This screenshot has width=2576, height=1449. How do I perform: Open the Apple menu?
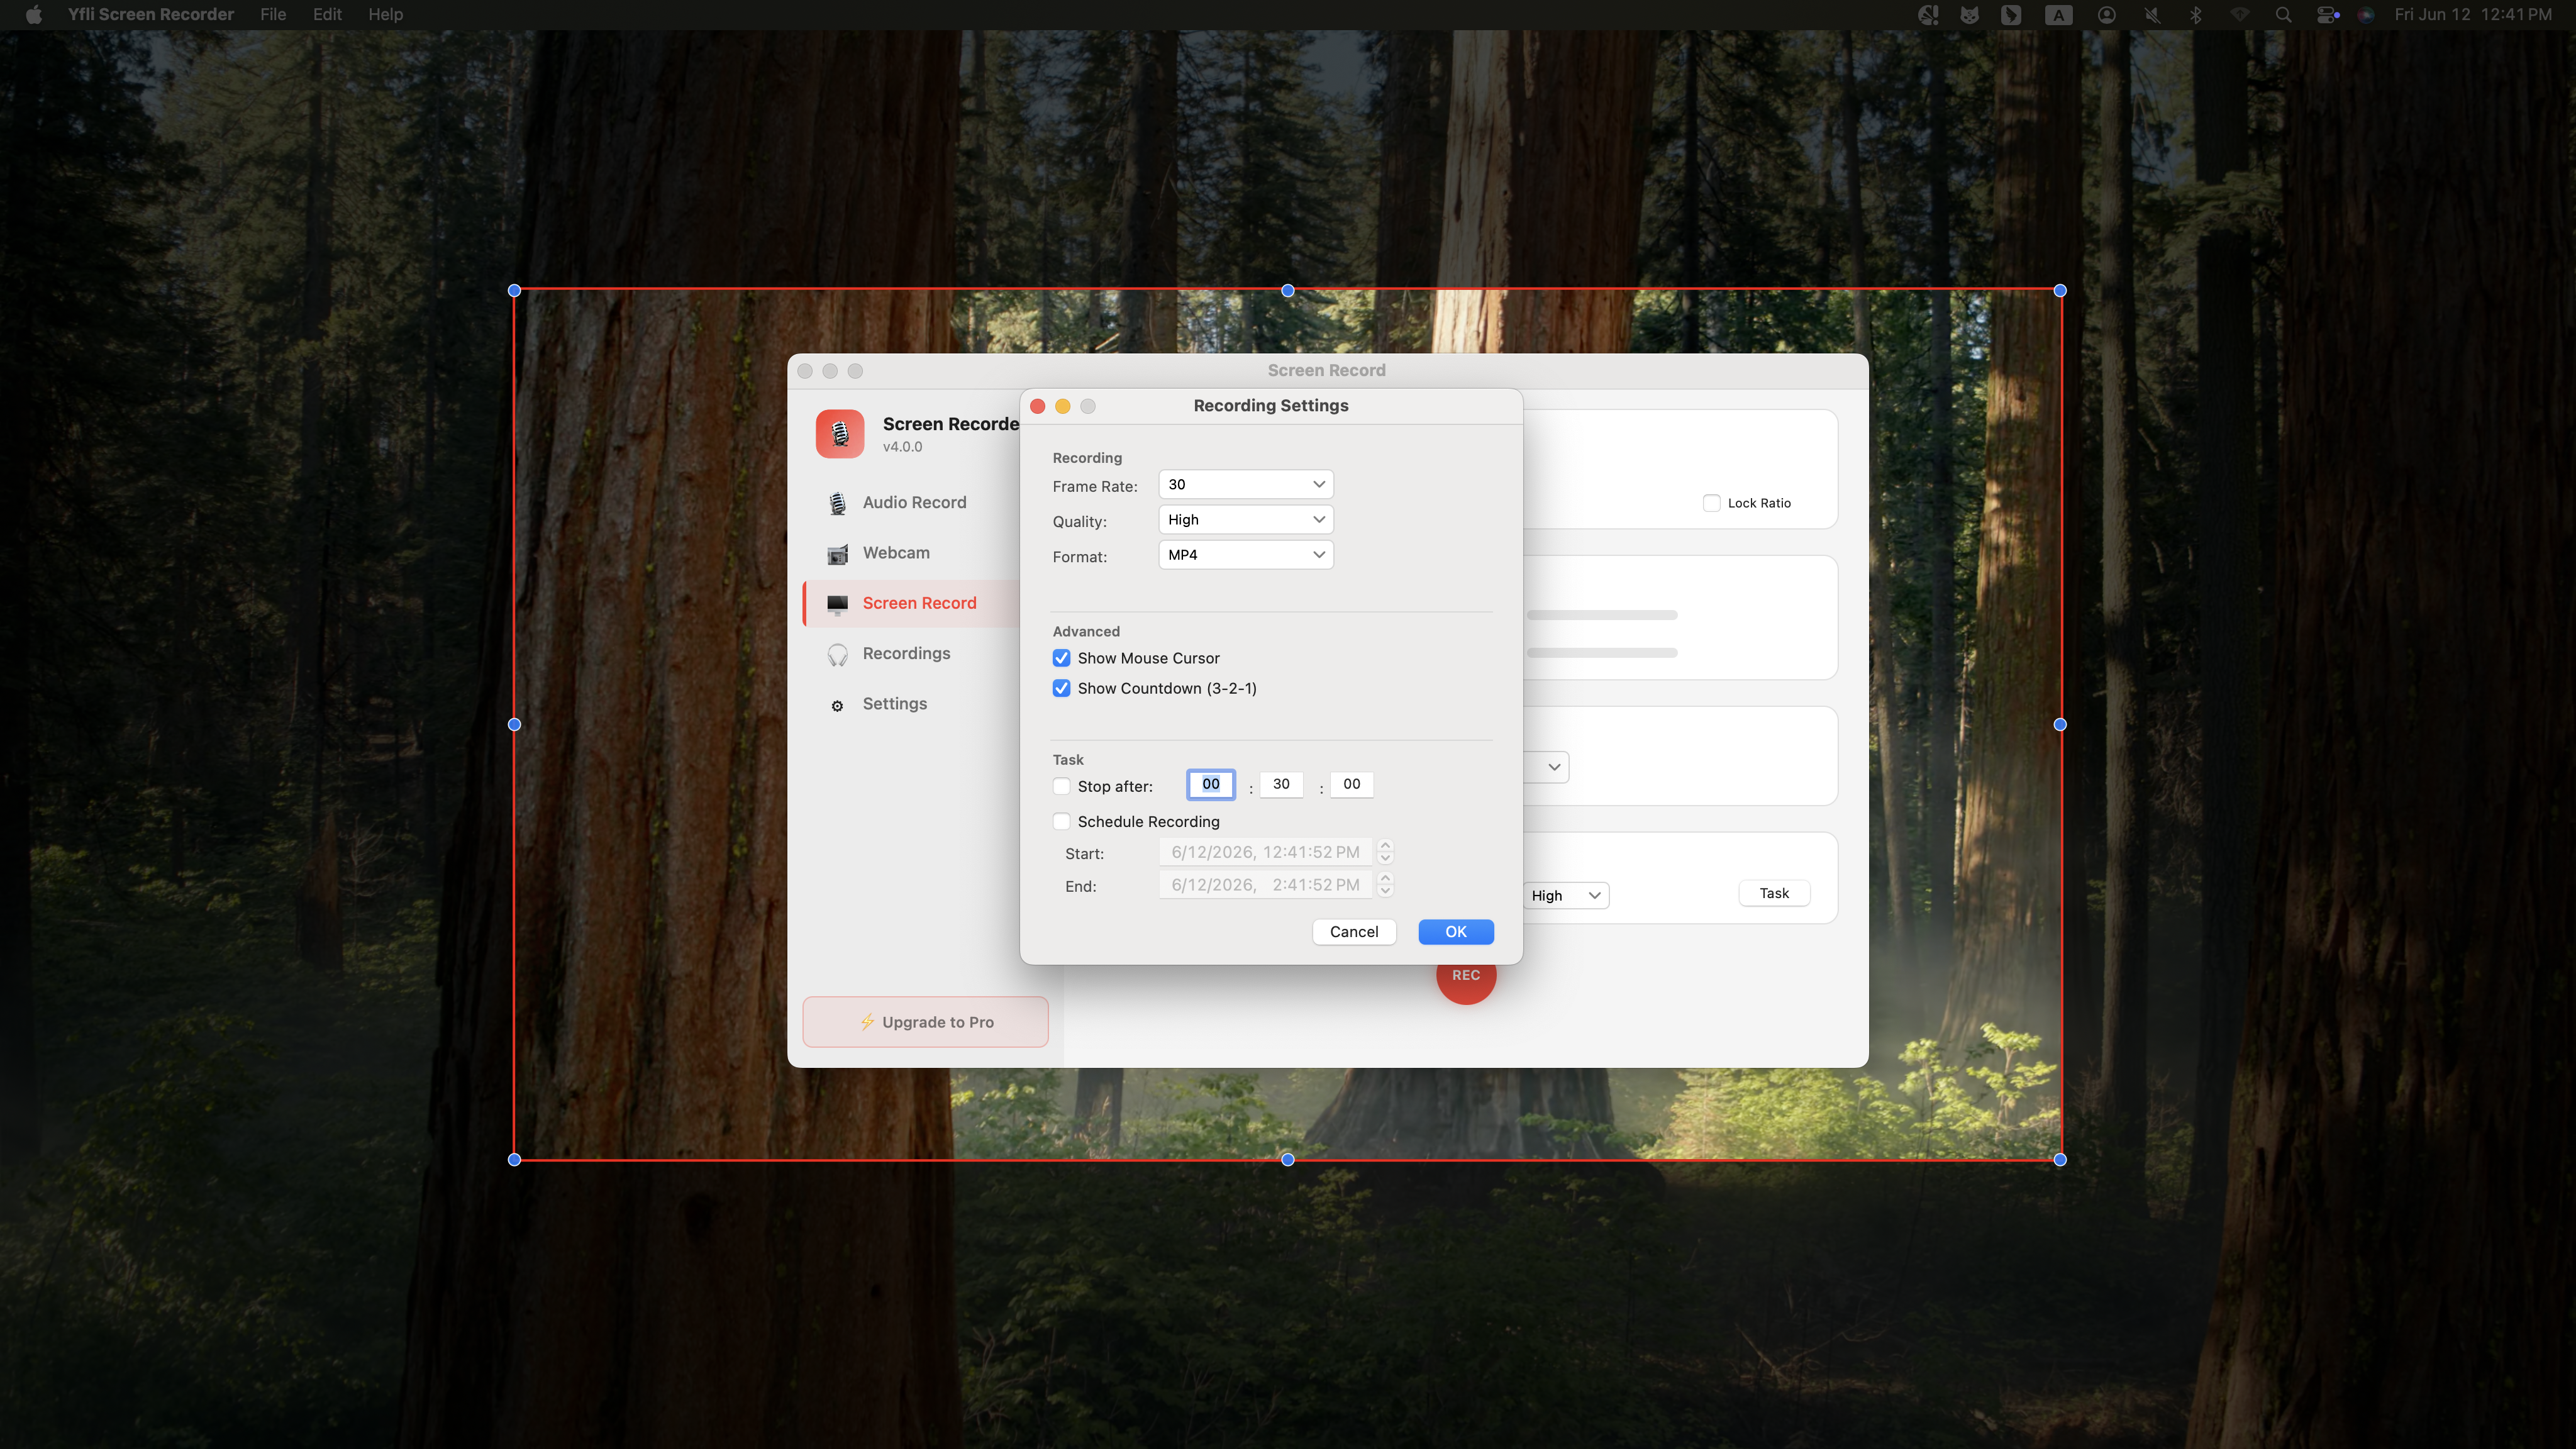[33, 14]
